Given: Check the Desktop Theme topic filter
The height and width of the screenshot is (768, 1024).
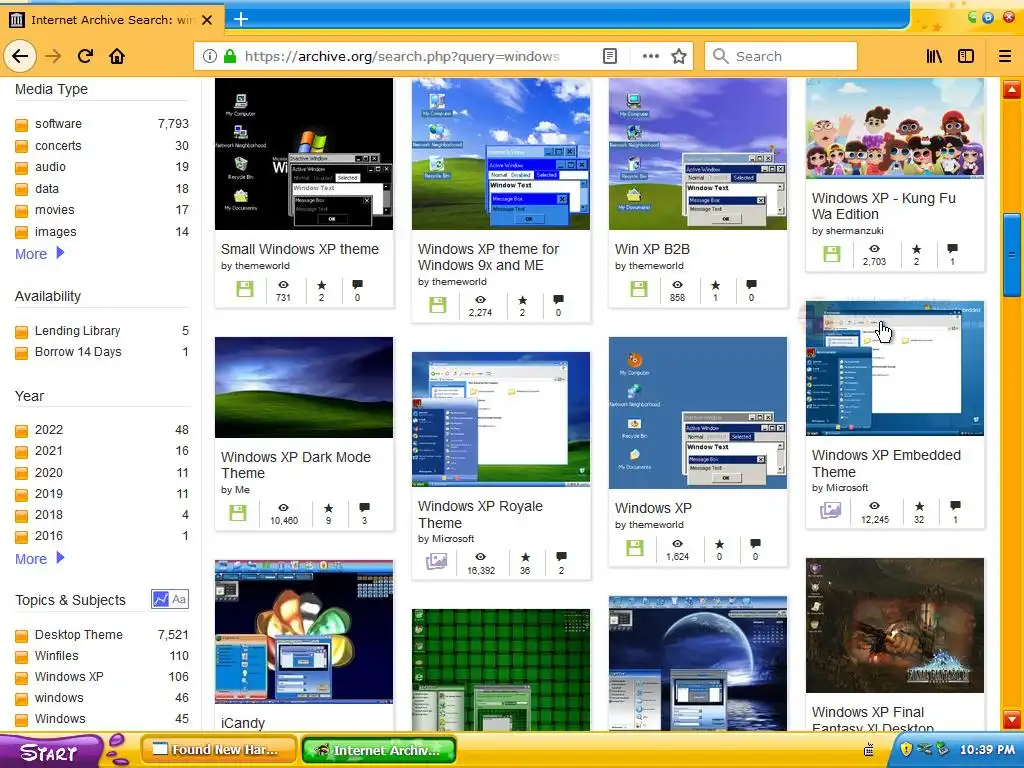Looking at the screenshot, I should coord(22,635).
